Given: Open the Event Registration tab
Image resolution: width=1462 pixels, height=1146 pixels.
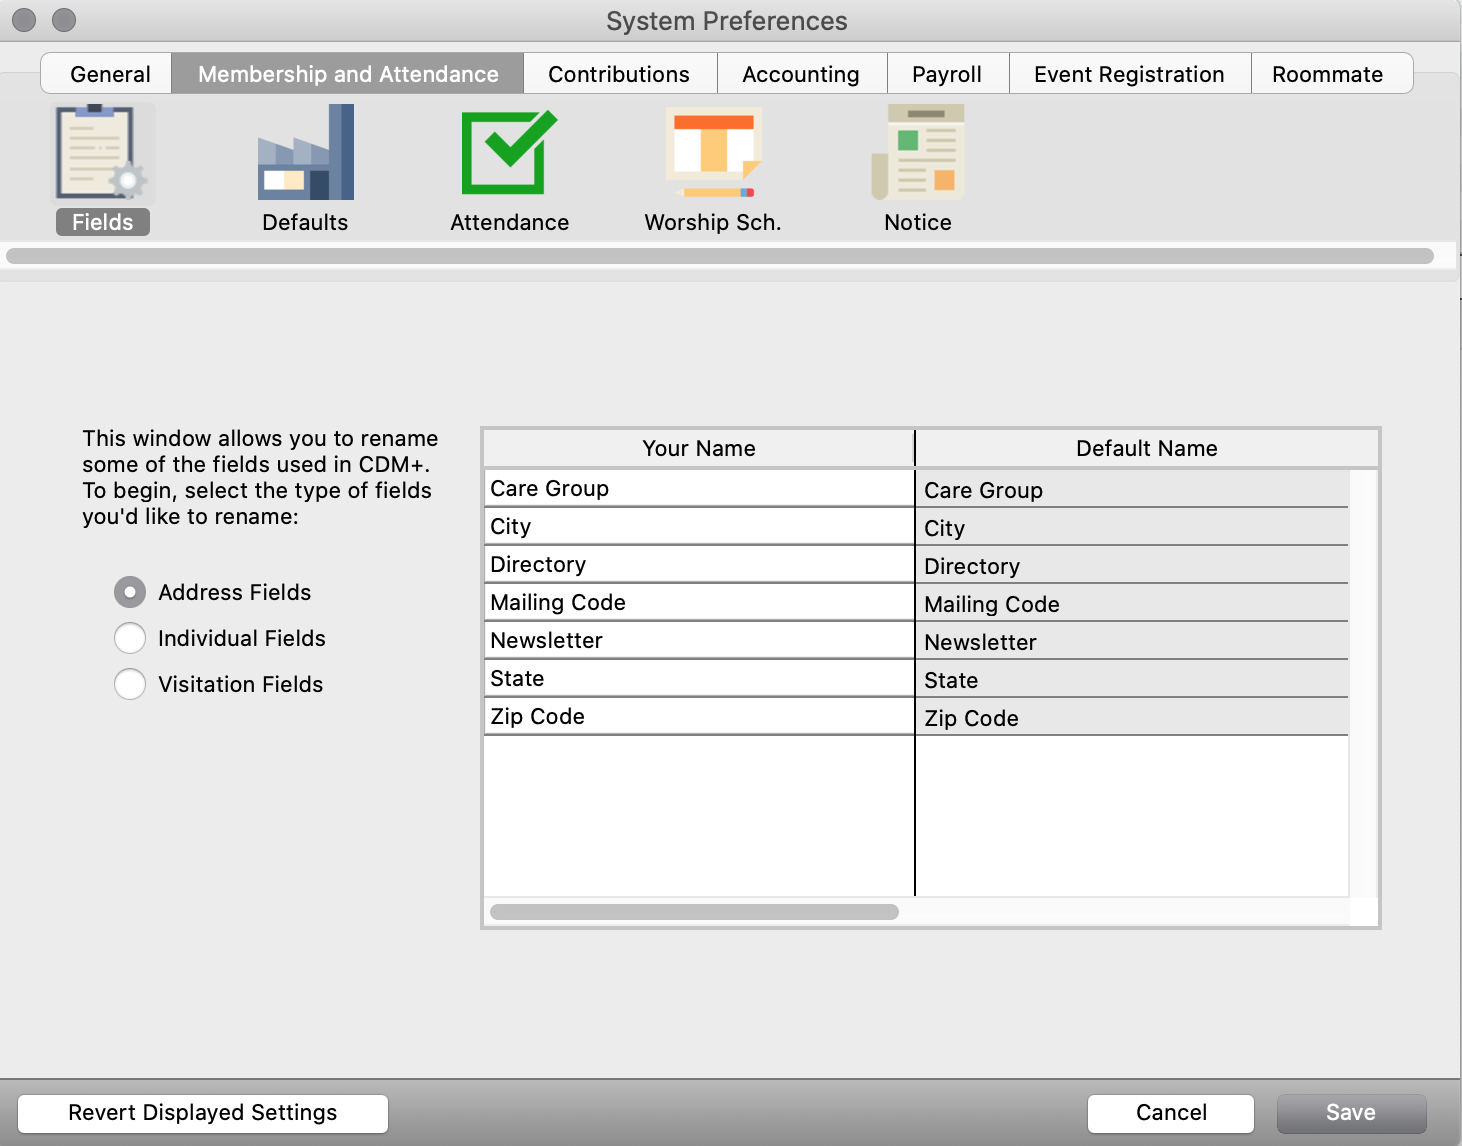Looking at the screenshot, I should [x=1128, y=74].
